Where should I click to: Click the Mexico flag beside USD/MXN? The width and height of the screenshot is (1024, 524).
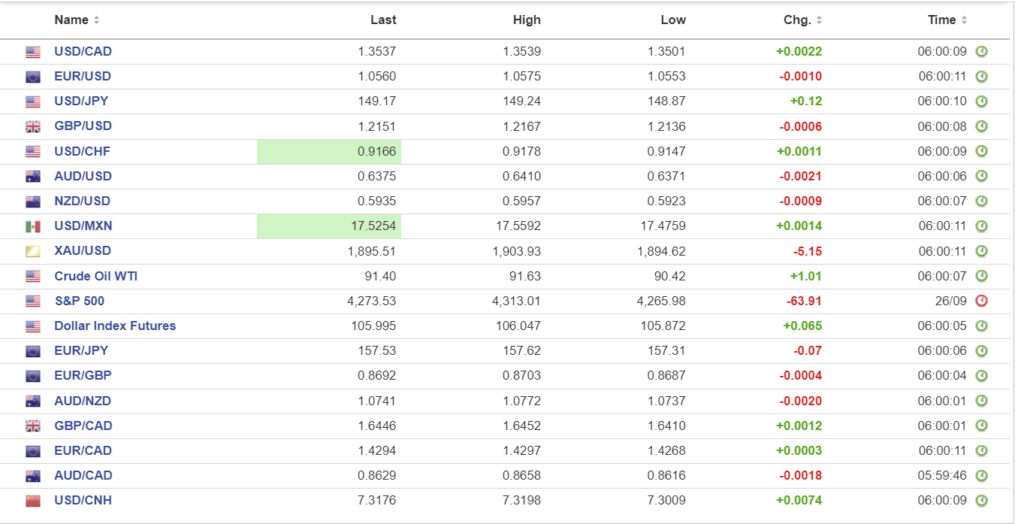(x=33, y=227)
